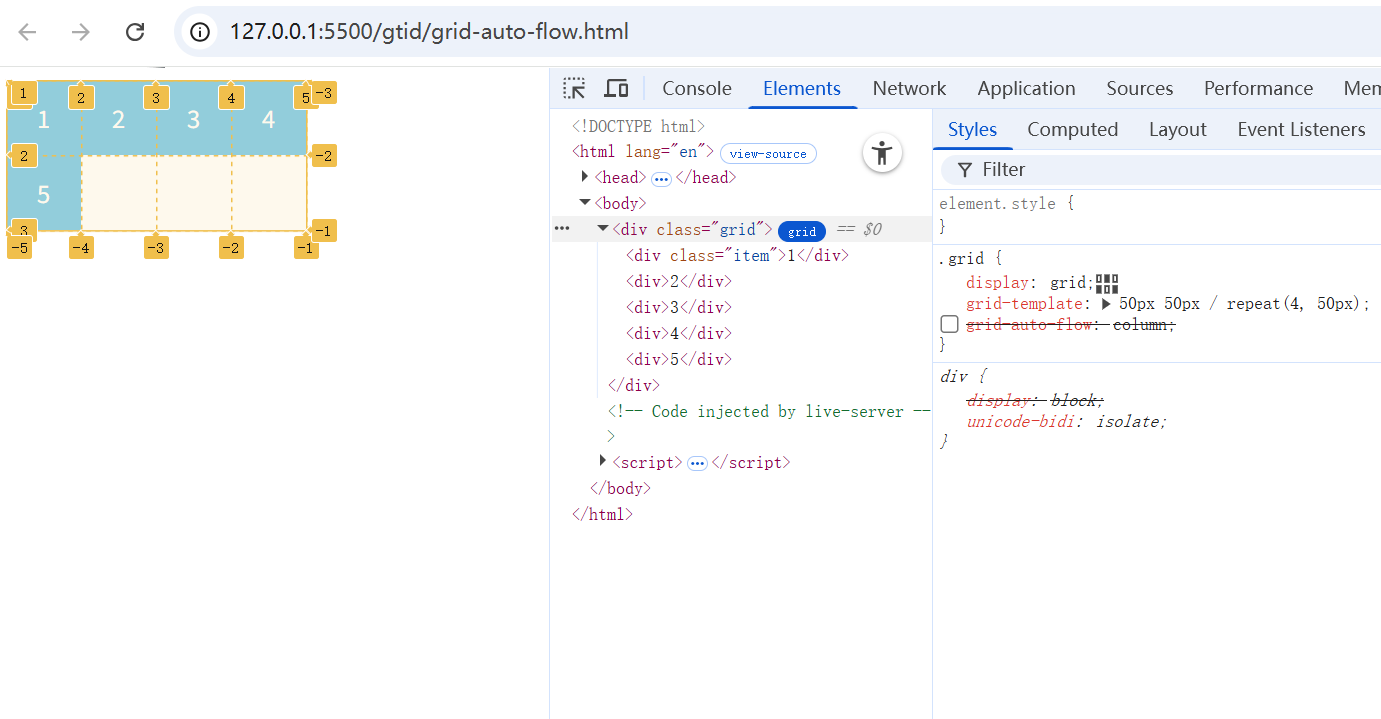Collapse the div class grid node
This screenshot has width=1381, height=719.
[x=603, y=228]
